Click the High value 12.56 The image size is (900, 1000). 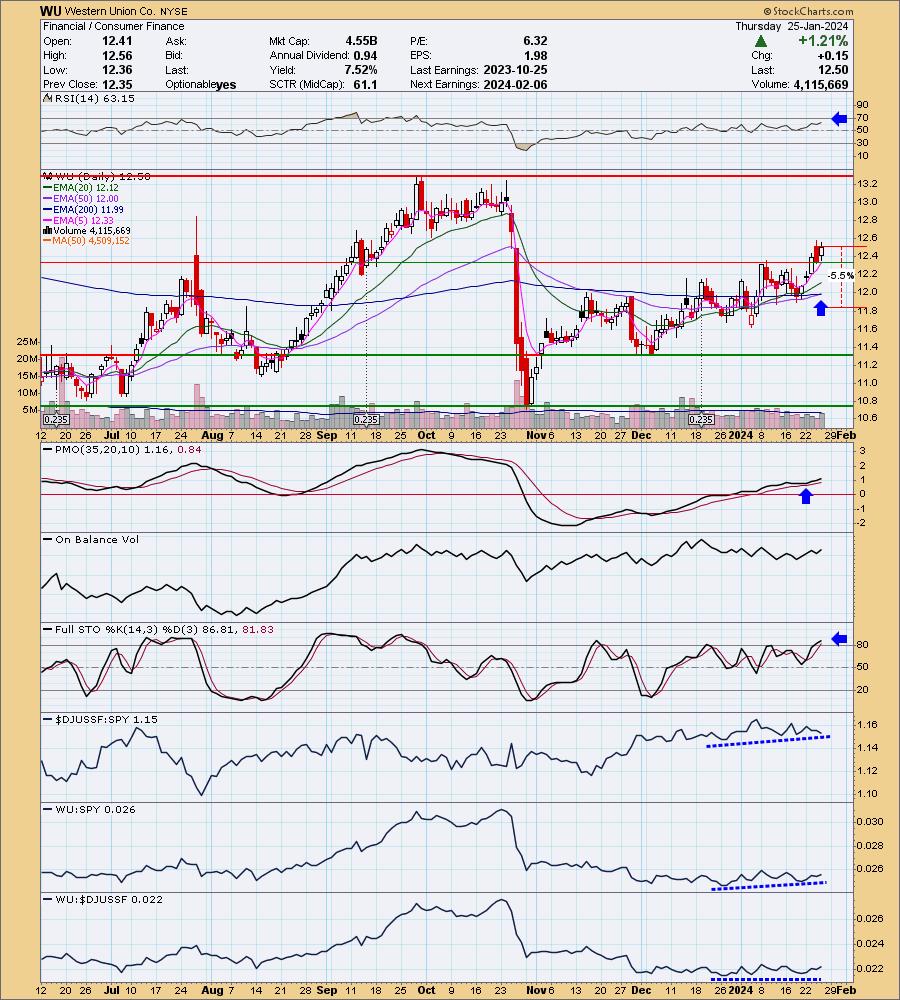point(117,55)
